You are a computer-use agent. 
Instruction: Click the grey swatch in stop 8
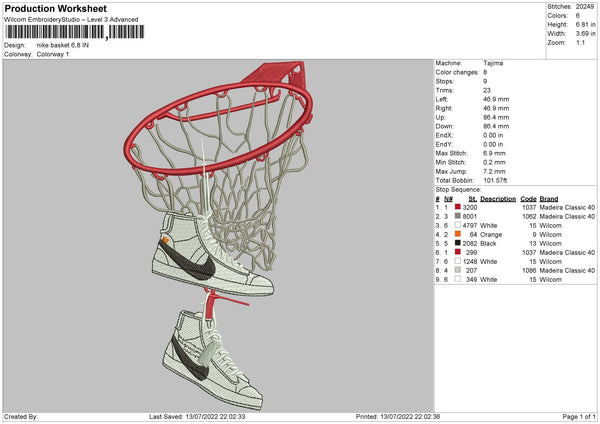pyautogui.click(x=458, y=270)
